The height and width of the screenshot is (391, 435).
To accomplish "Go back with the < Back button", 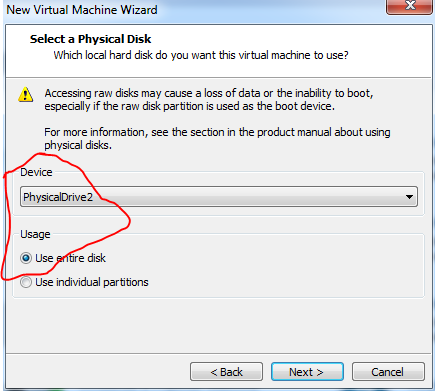I will coord(226,372).
